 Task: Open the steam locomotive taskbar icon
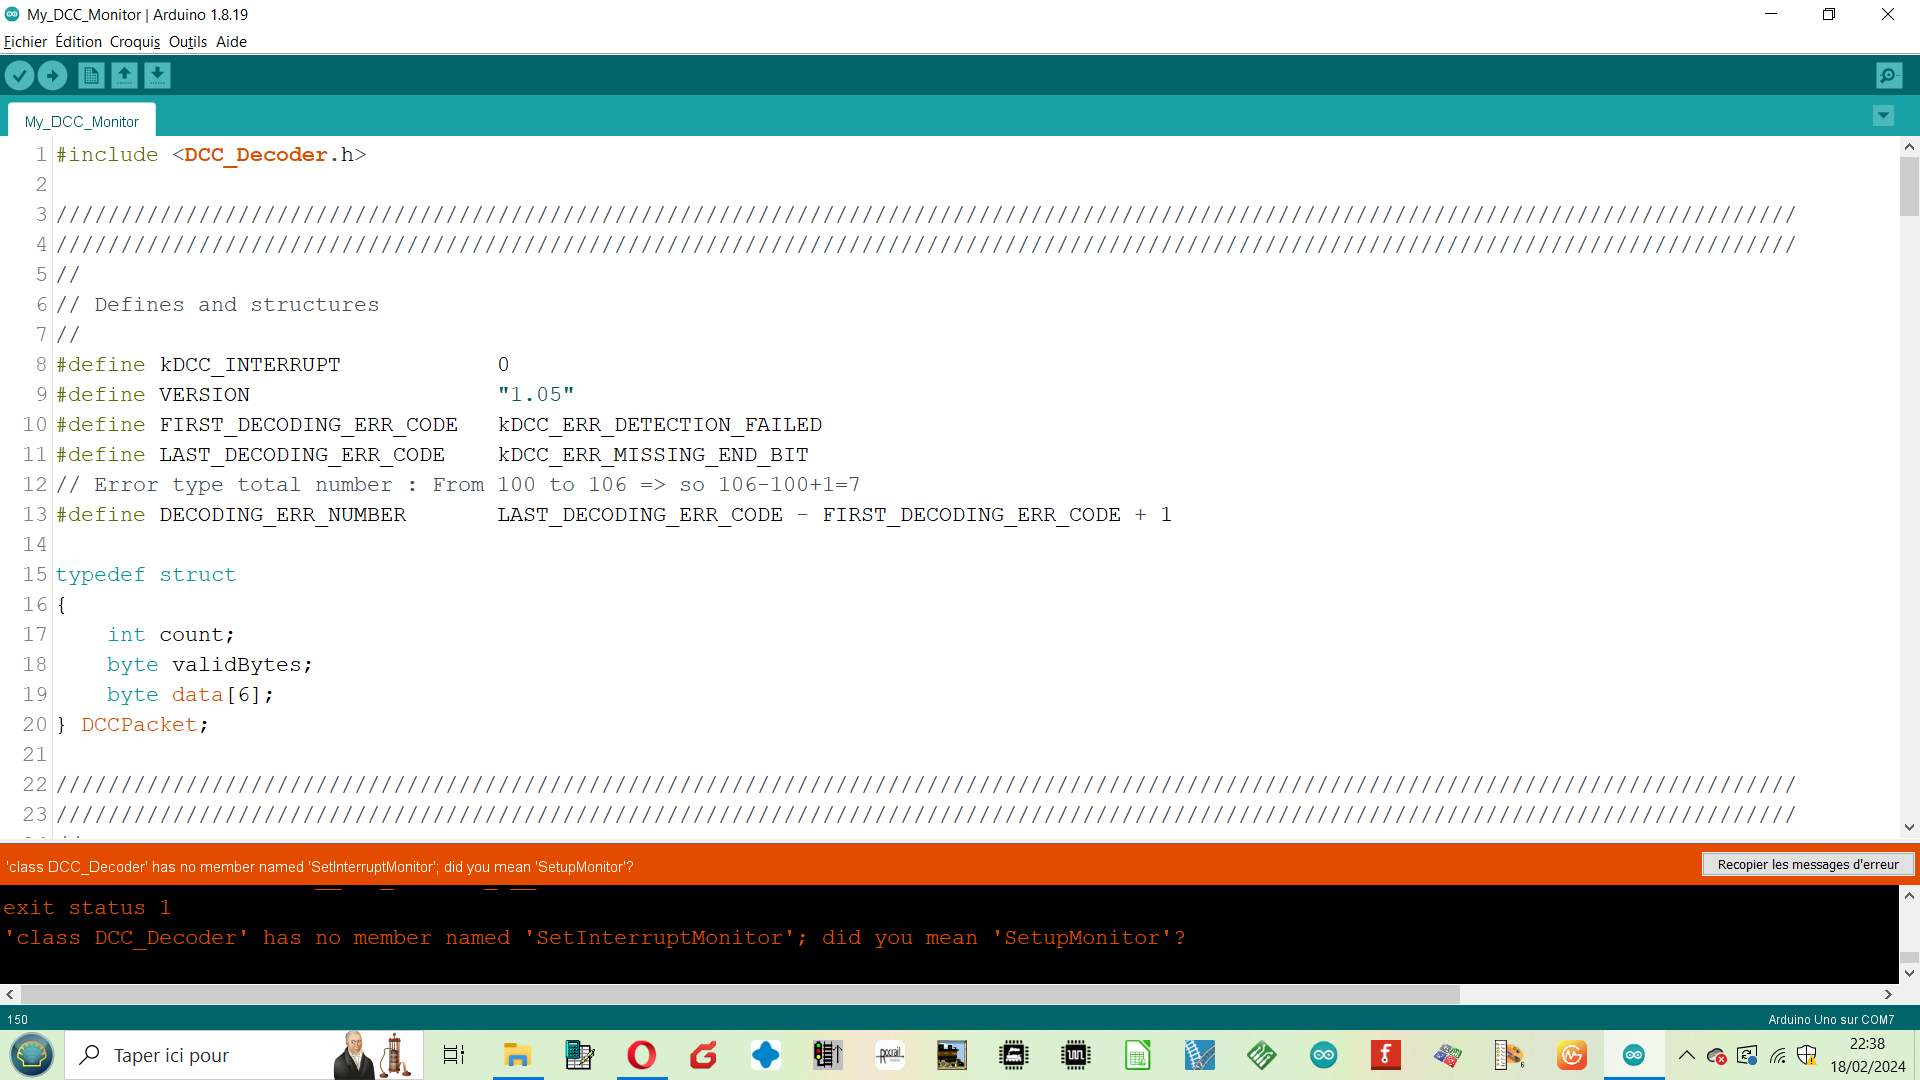click(x=952, y=1055)
